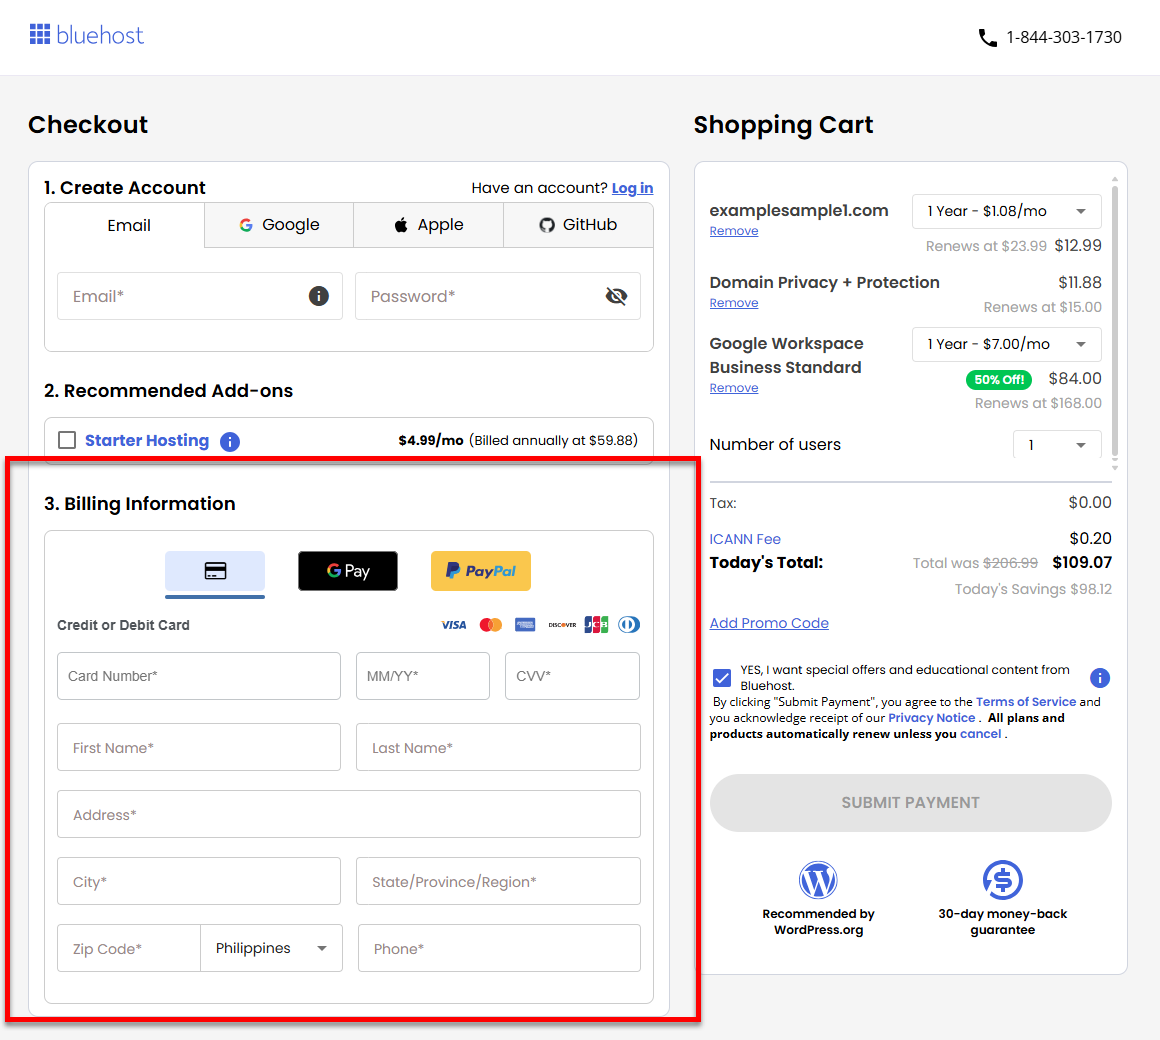Click the Today's Total $109.07 amount
The width and height of the screenshot is (1160, 1040).
click(1082, 562)
